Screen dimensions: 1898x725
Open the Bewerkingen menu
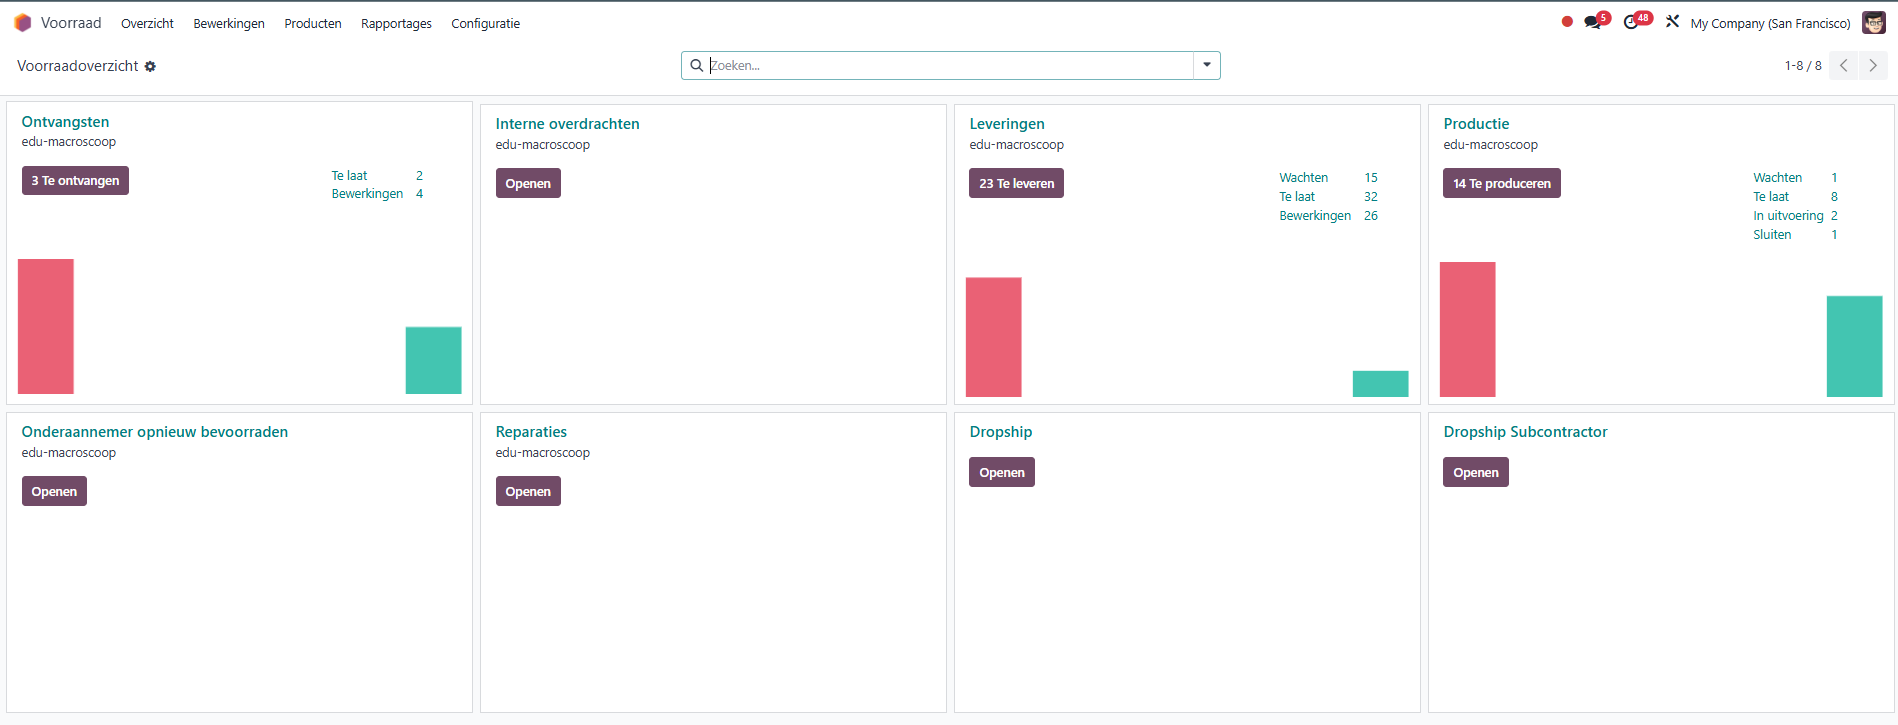pos(229,23)
